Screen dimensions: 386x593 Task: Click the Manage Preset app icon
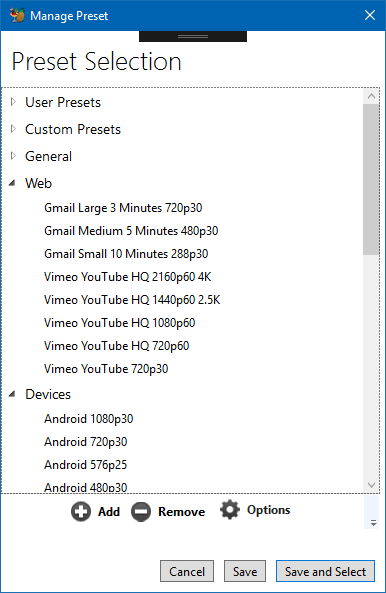coord(17,16)
